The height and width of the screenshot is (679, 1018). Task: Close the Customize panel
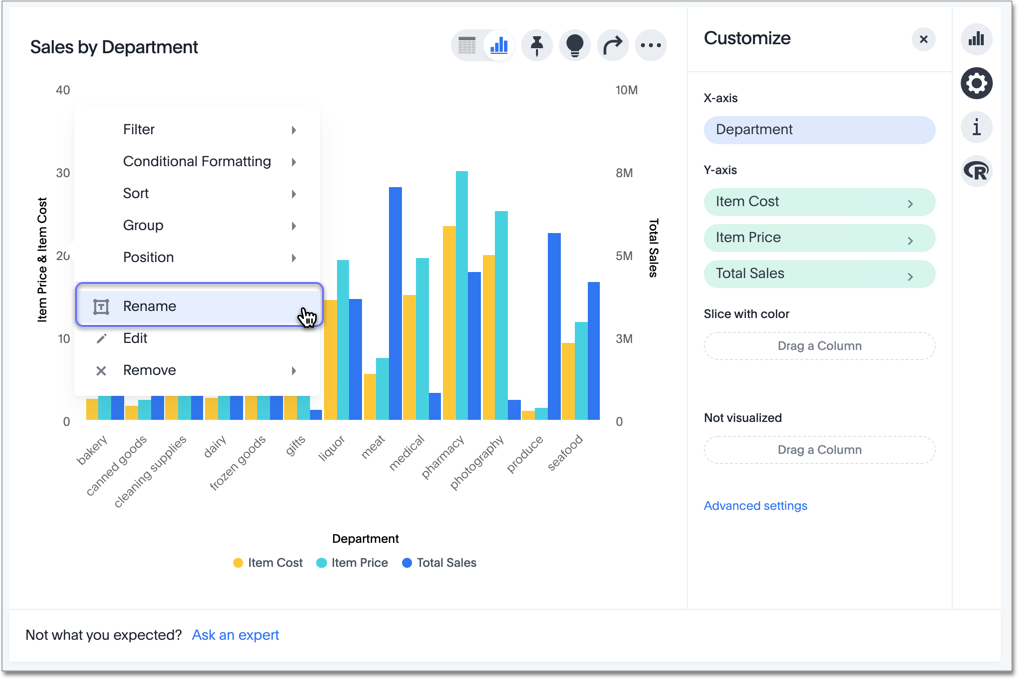(x=923, y=39)
